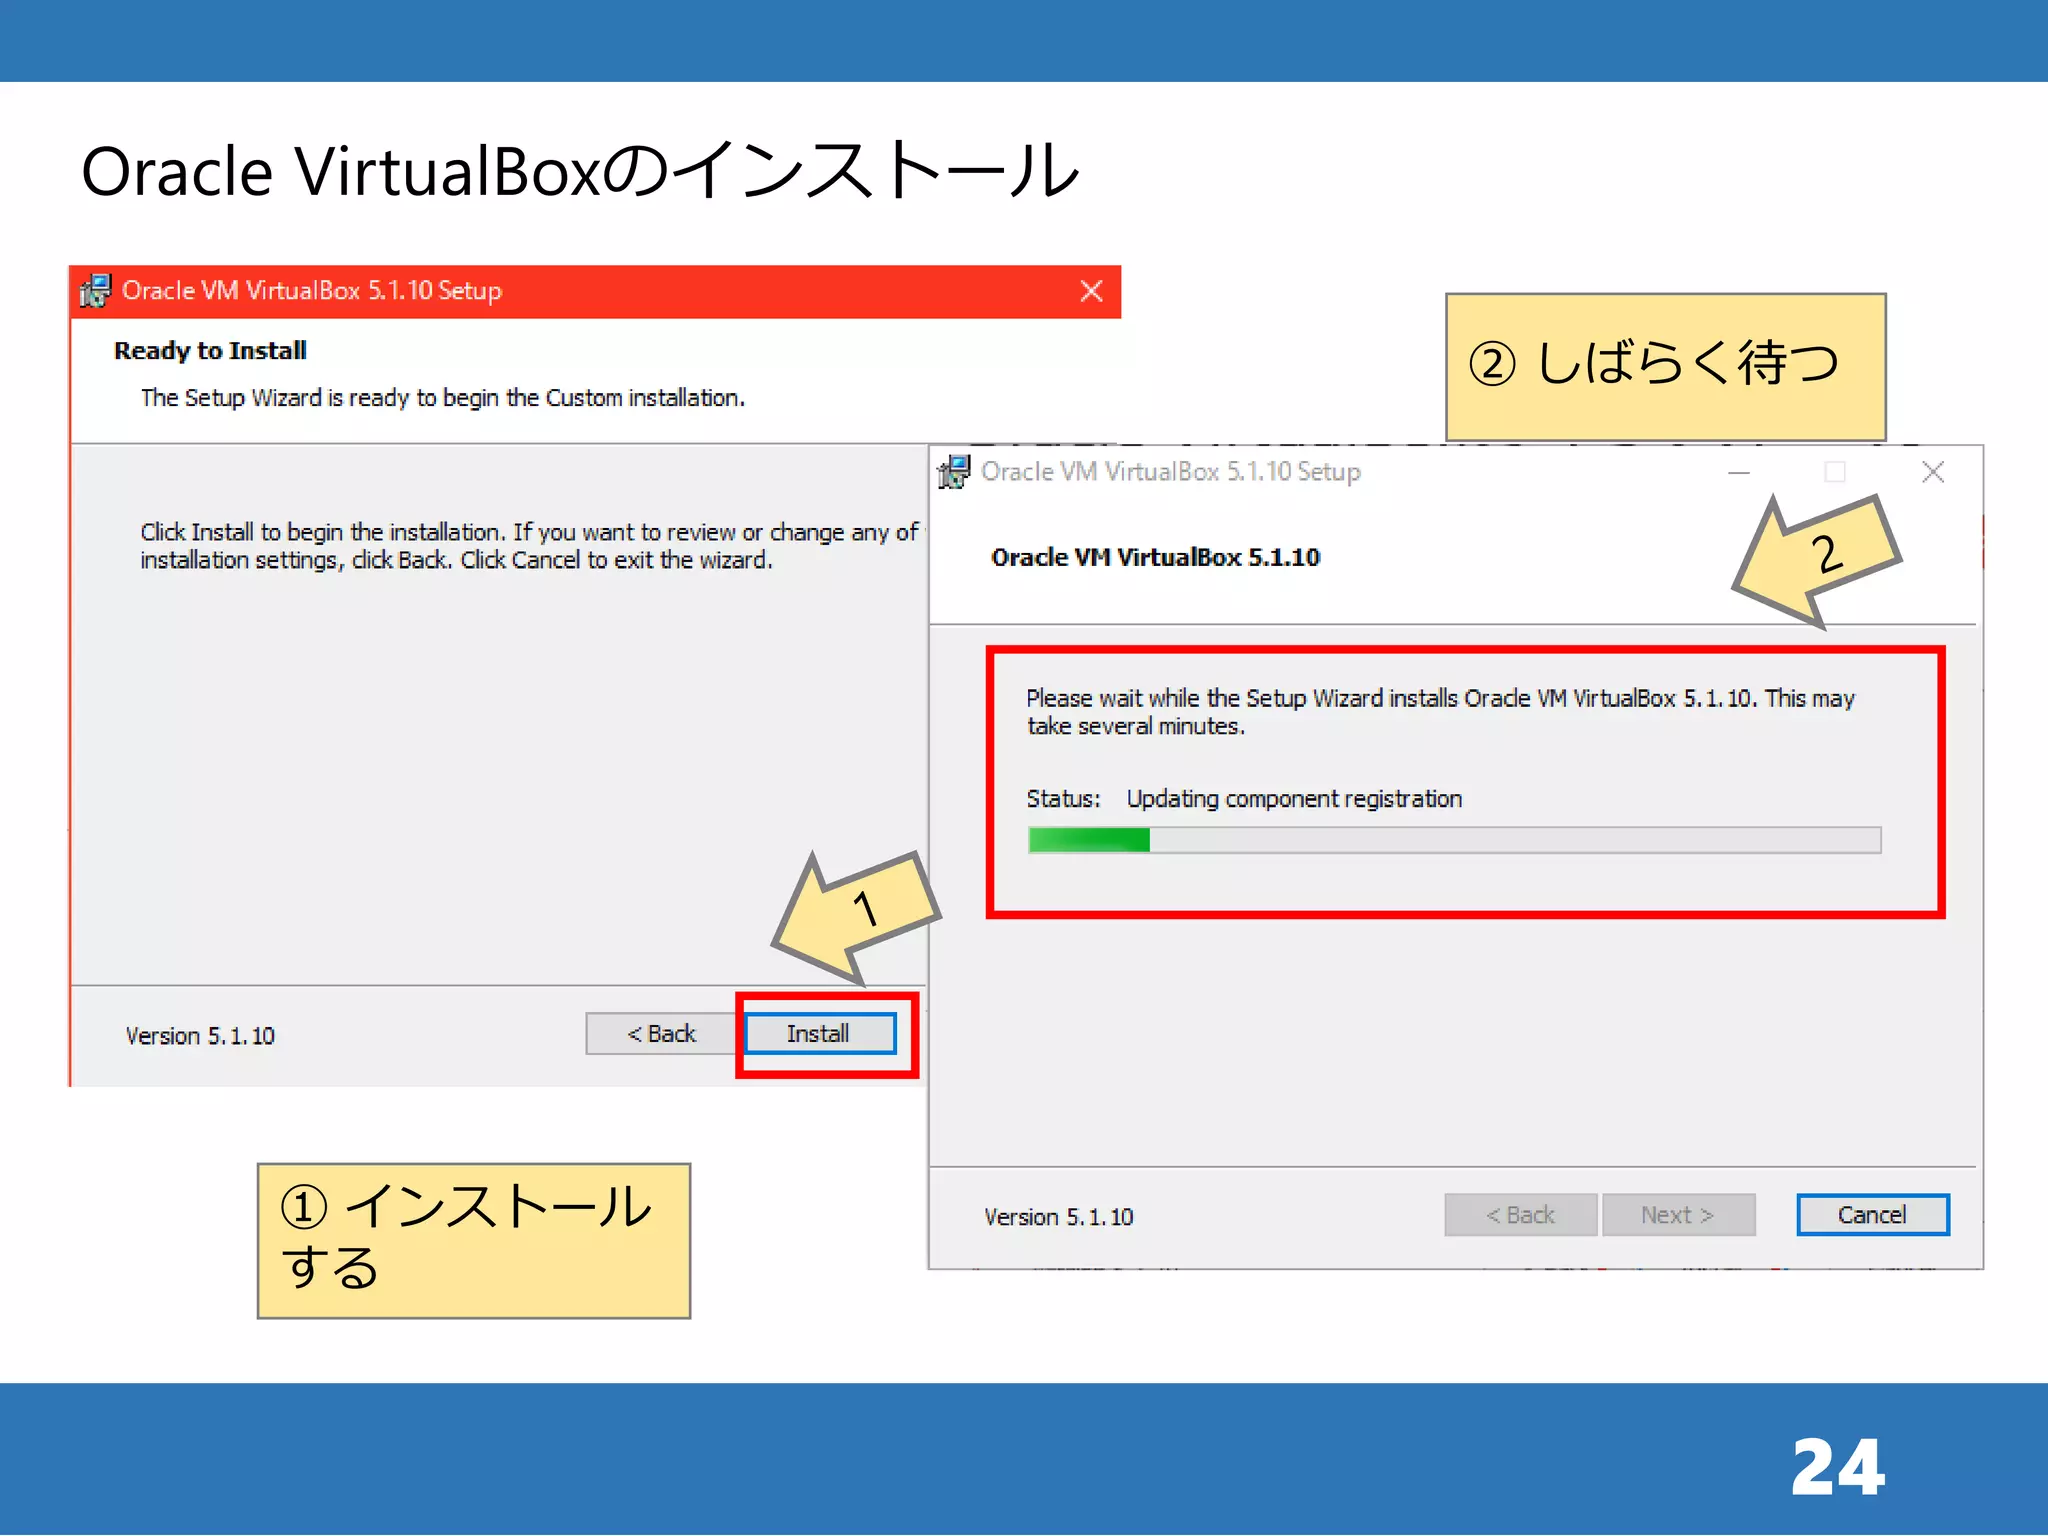Cancel the VirtualBox installation in progress
Screen dimensions: 2048x1536
1872,1215
